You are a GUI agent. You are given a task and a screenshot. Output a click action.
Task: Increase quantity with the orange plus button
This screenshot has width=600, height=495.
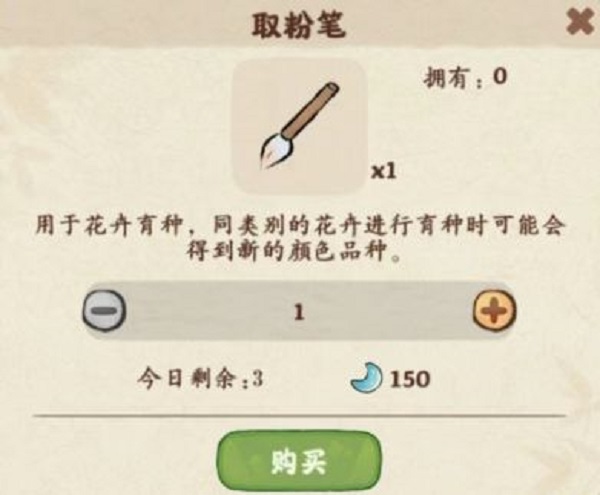click(494, 310)
